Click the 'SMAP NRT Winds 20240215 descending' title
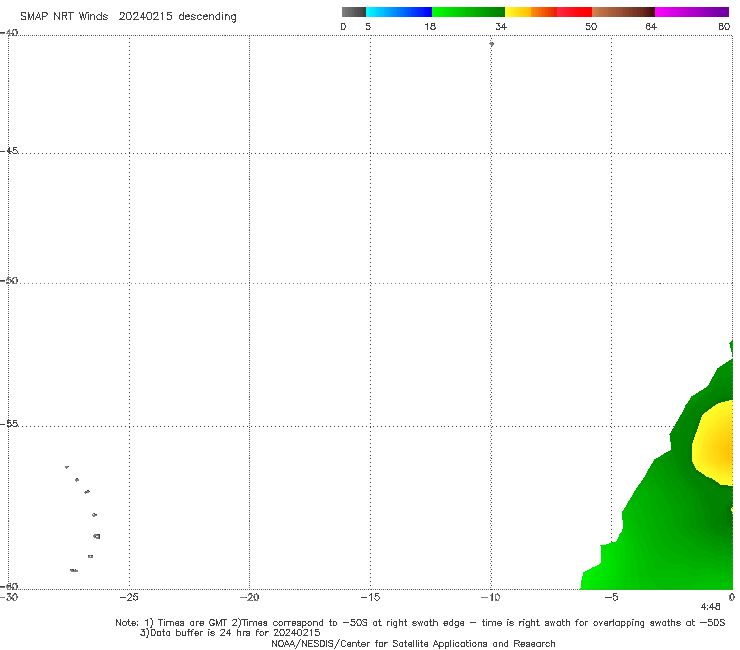Screen dimensions: 740x650 [x=128, y=17]
